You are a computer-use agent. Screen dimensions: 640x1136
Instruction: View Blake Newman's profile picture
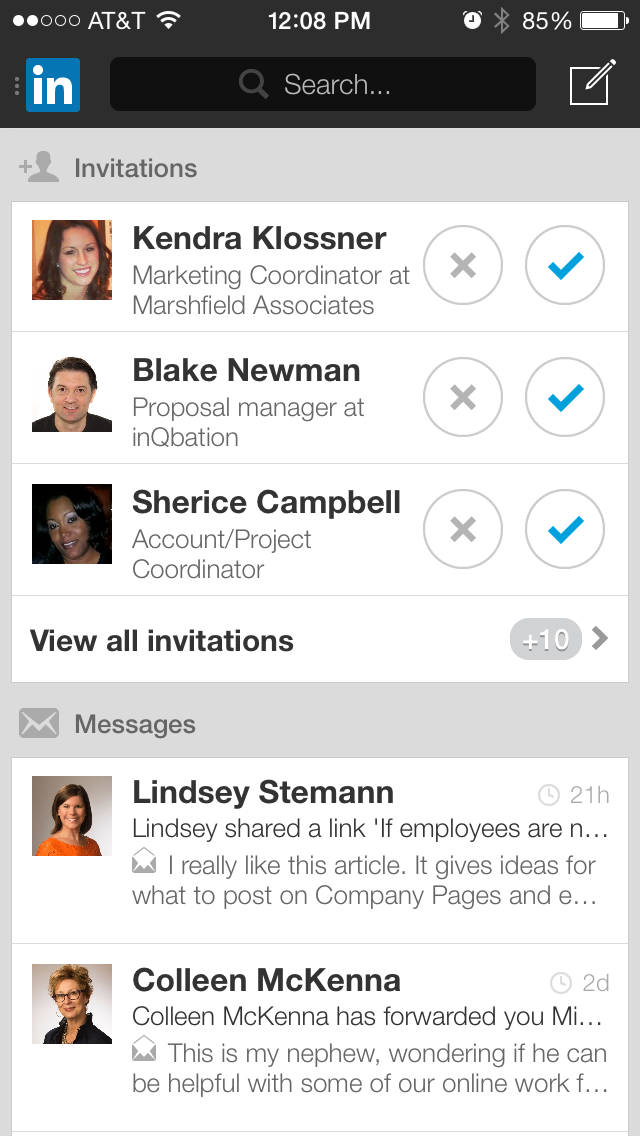pos(72,394)
